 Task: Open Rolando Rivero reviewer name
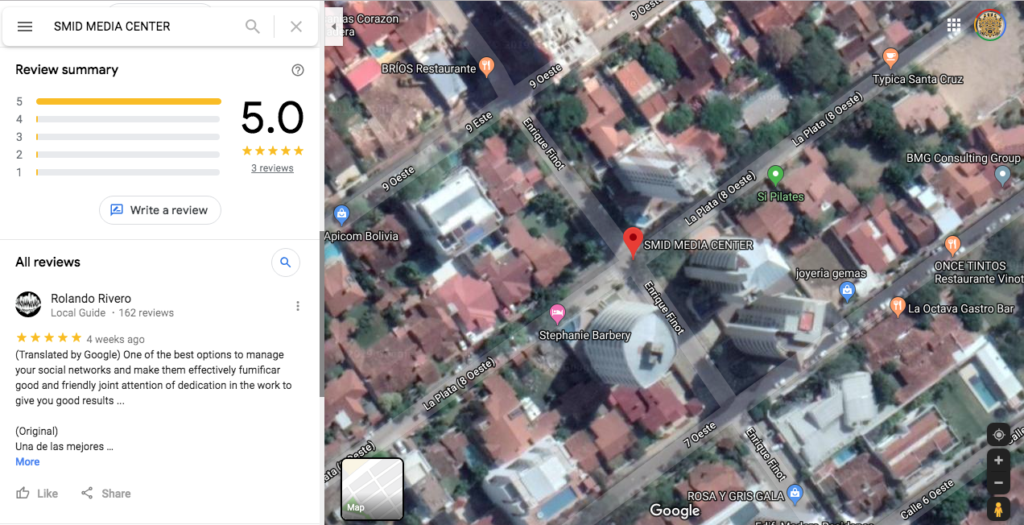coord(91,298)
